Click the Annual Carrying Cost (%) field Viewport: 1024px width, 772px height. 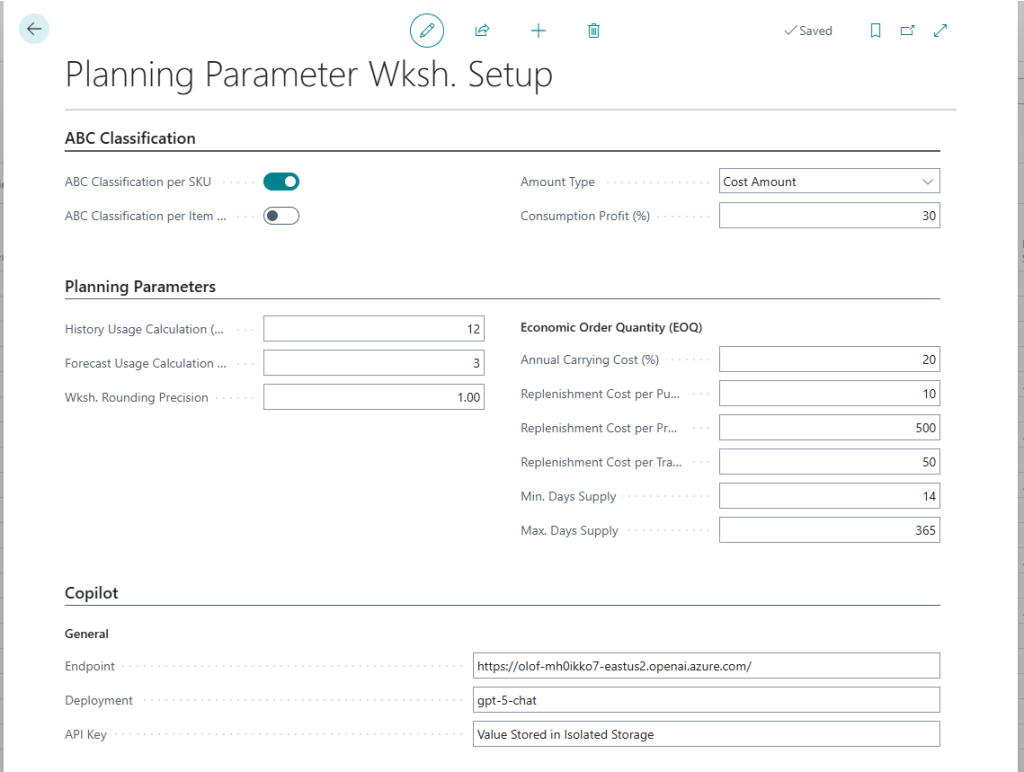pos(829,360)
